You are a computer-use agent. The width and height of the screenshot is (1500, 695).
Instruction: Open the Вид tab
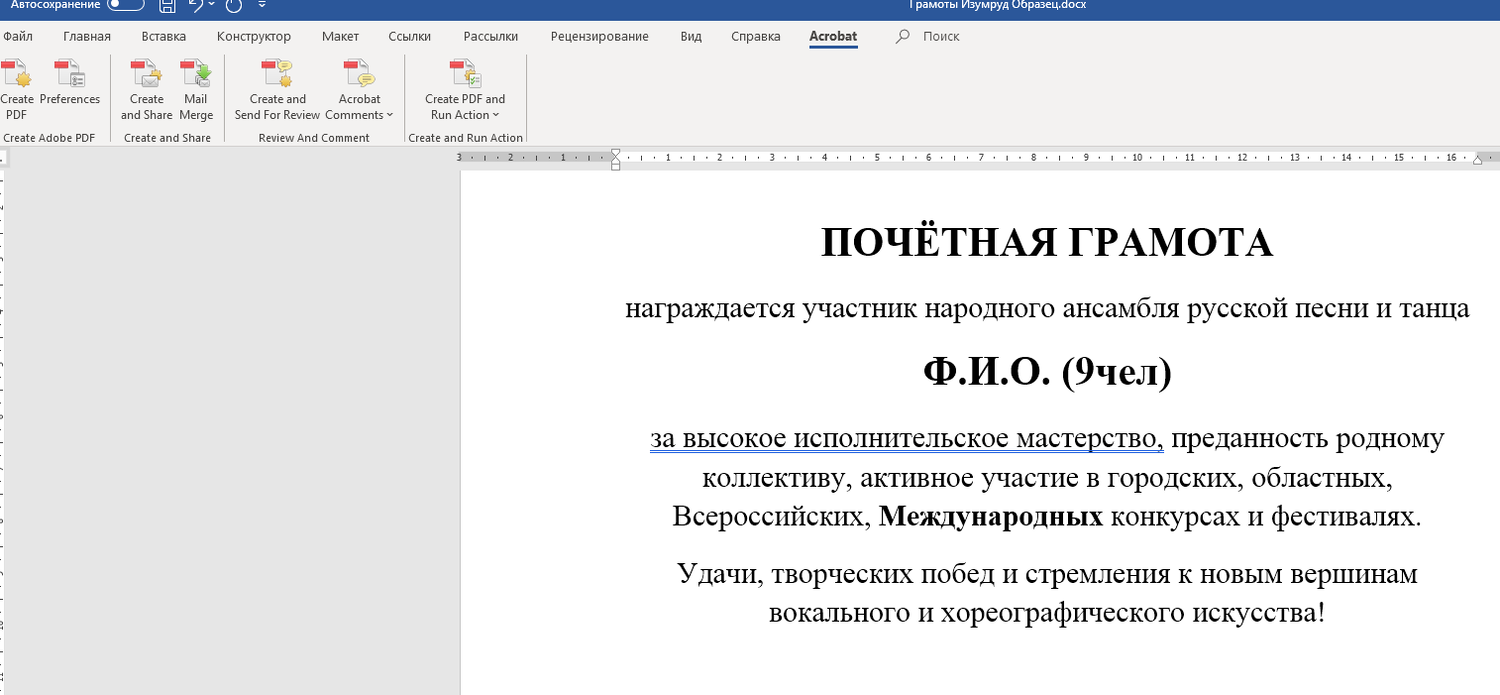pyautogui.click(x=691, y=36)
